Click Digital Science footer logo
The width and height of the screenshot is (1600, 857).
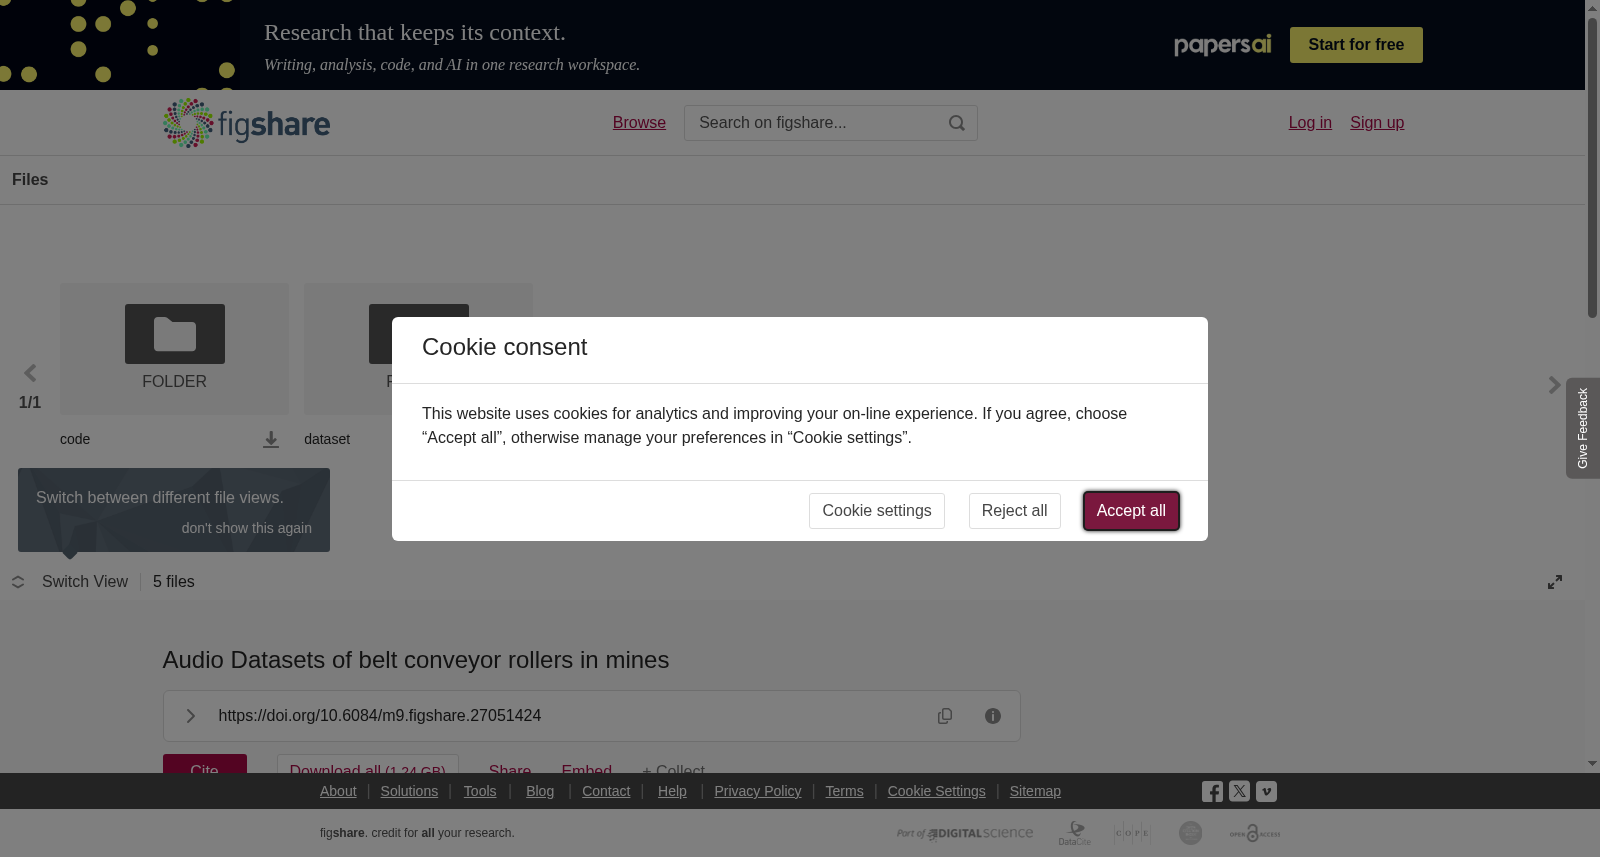tap(965, 833)
